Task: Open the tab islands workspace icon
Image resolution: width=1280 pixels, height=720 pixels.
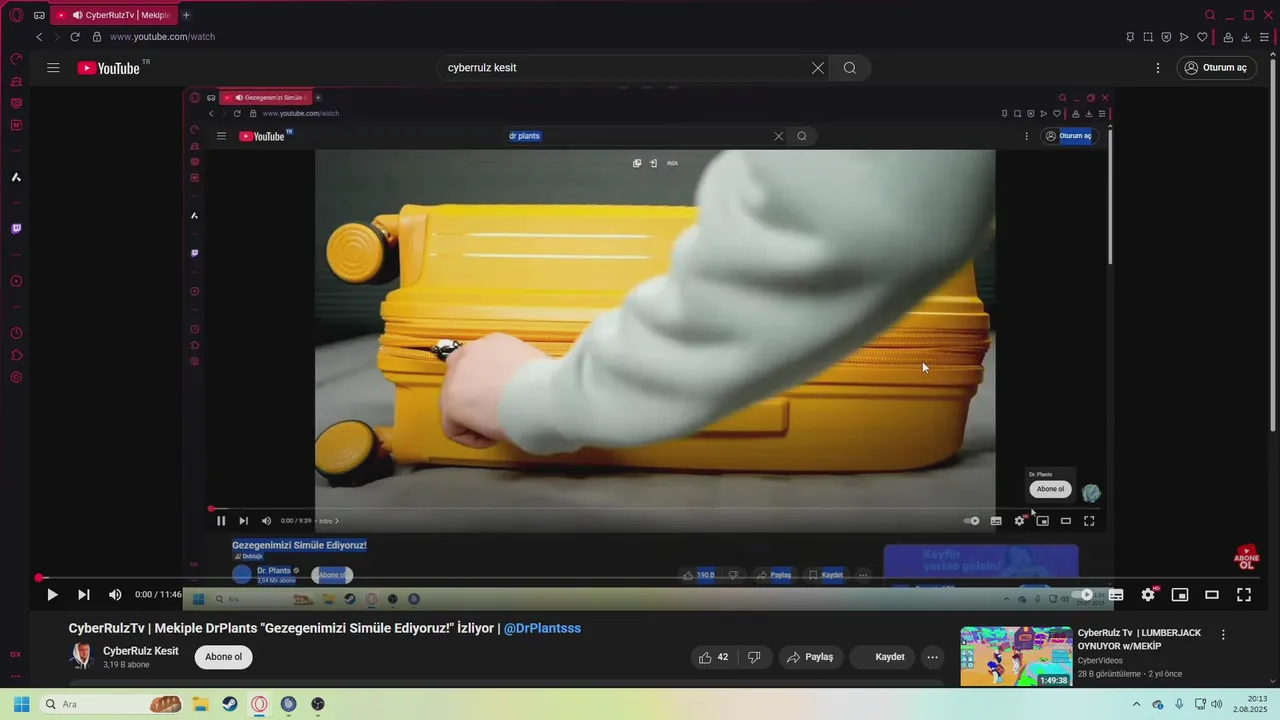Action: pyautogui.click(x=39, y=15)
